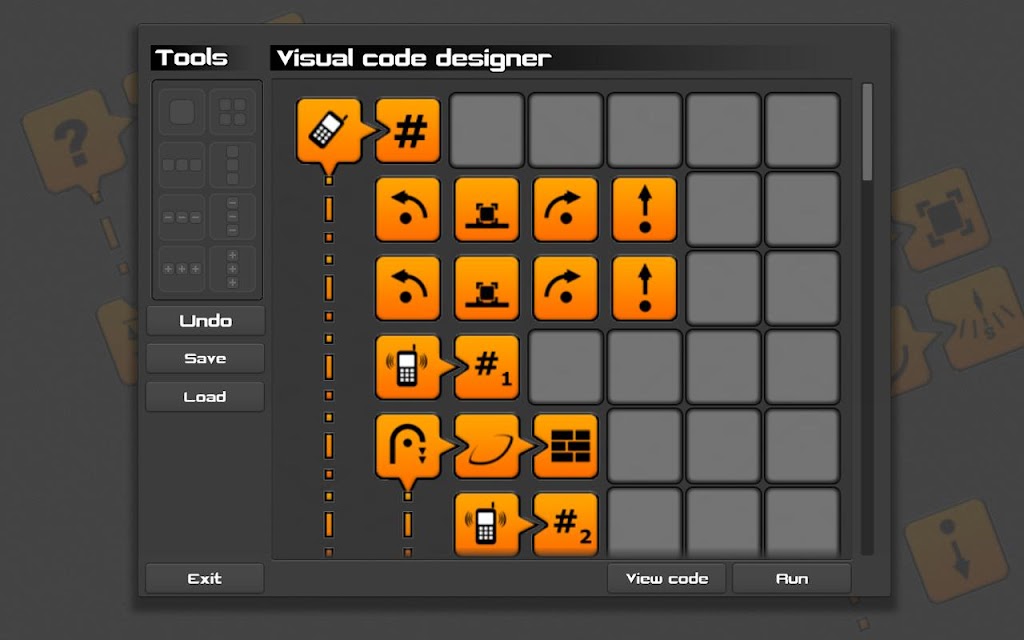Select the vertical minus-signs column tool
Image resolution: width=1024 pixels, height=640 pixels.
point(232,217)
